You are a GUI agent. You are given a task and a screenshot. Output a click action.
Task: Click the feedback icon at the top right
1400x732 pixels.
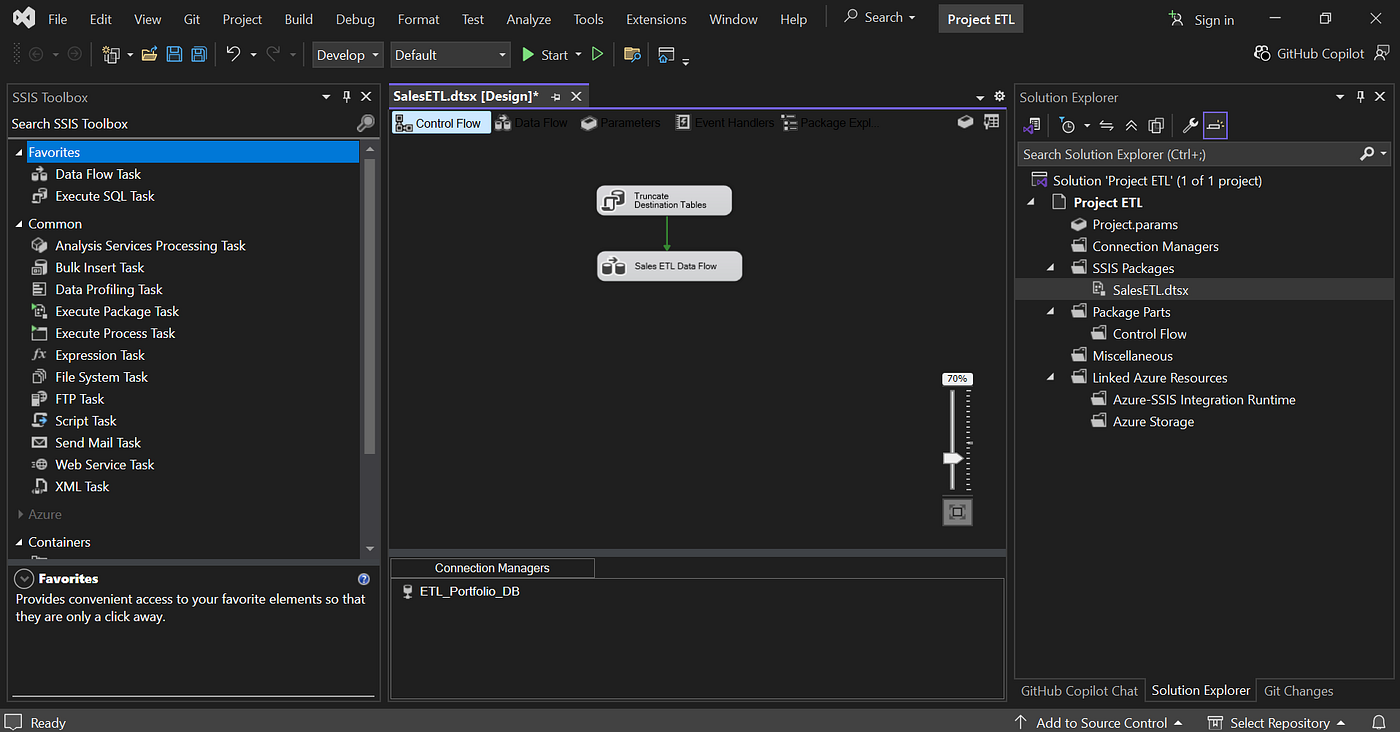tap(1382, 54)
